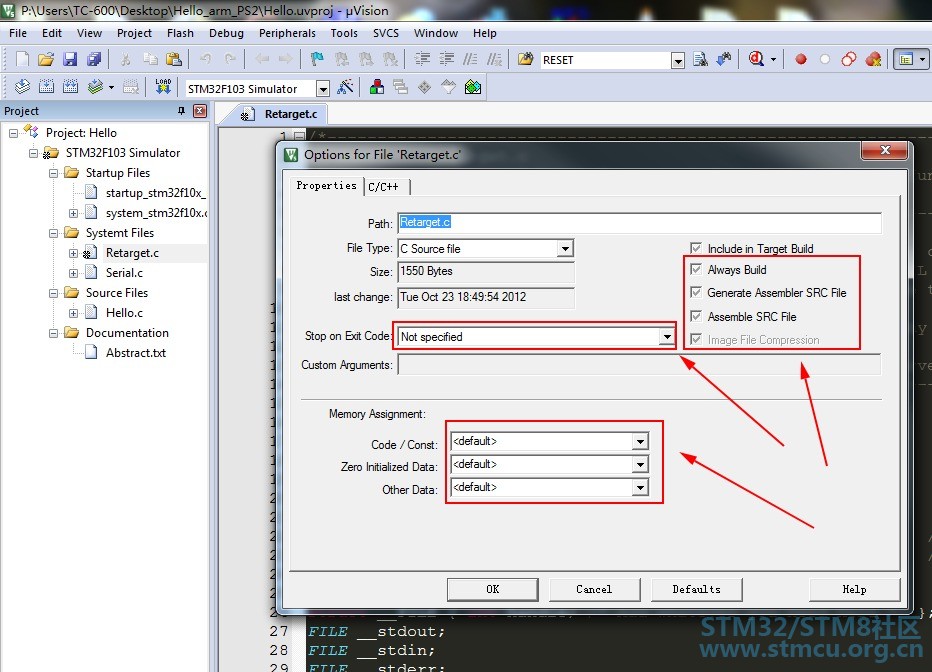This screenshot has width=932, height=672.
Task: Open Zero Initialized Data dropdown
Action: (640, 465)
